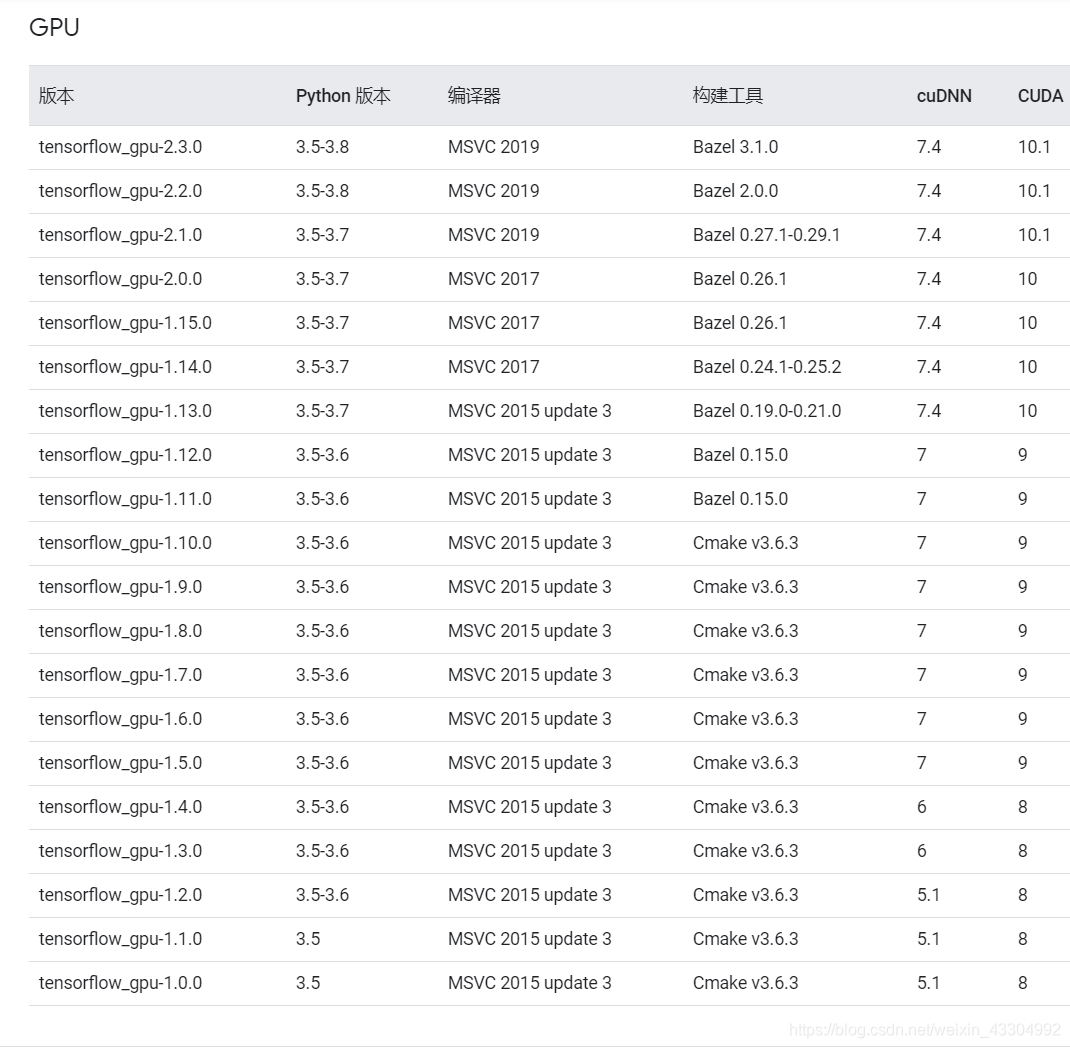Image resolution: width=1070 pixels, height=1048 pixels.
Task: Click the tensorflow_gpu-1.13.0 row label
Action: pos(125,411)
